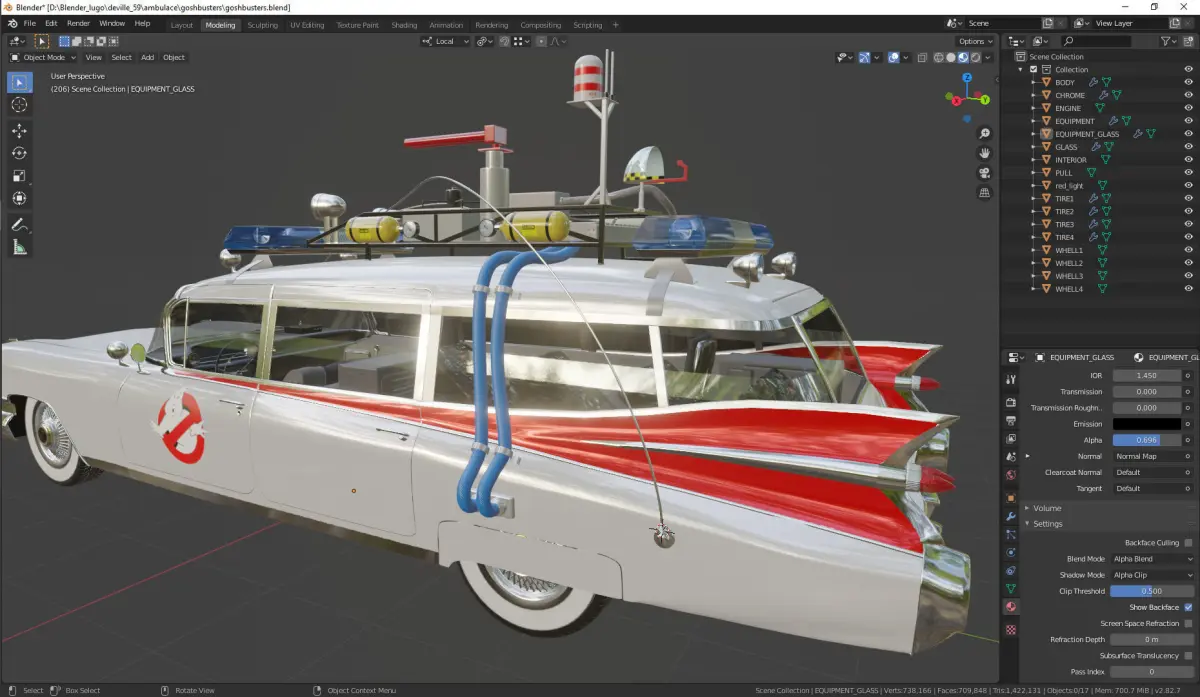Open the Object Mode dropdown
Screen dimensions: 1200x697
click(x=43, y=57)
